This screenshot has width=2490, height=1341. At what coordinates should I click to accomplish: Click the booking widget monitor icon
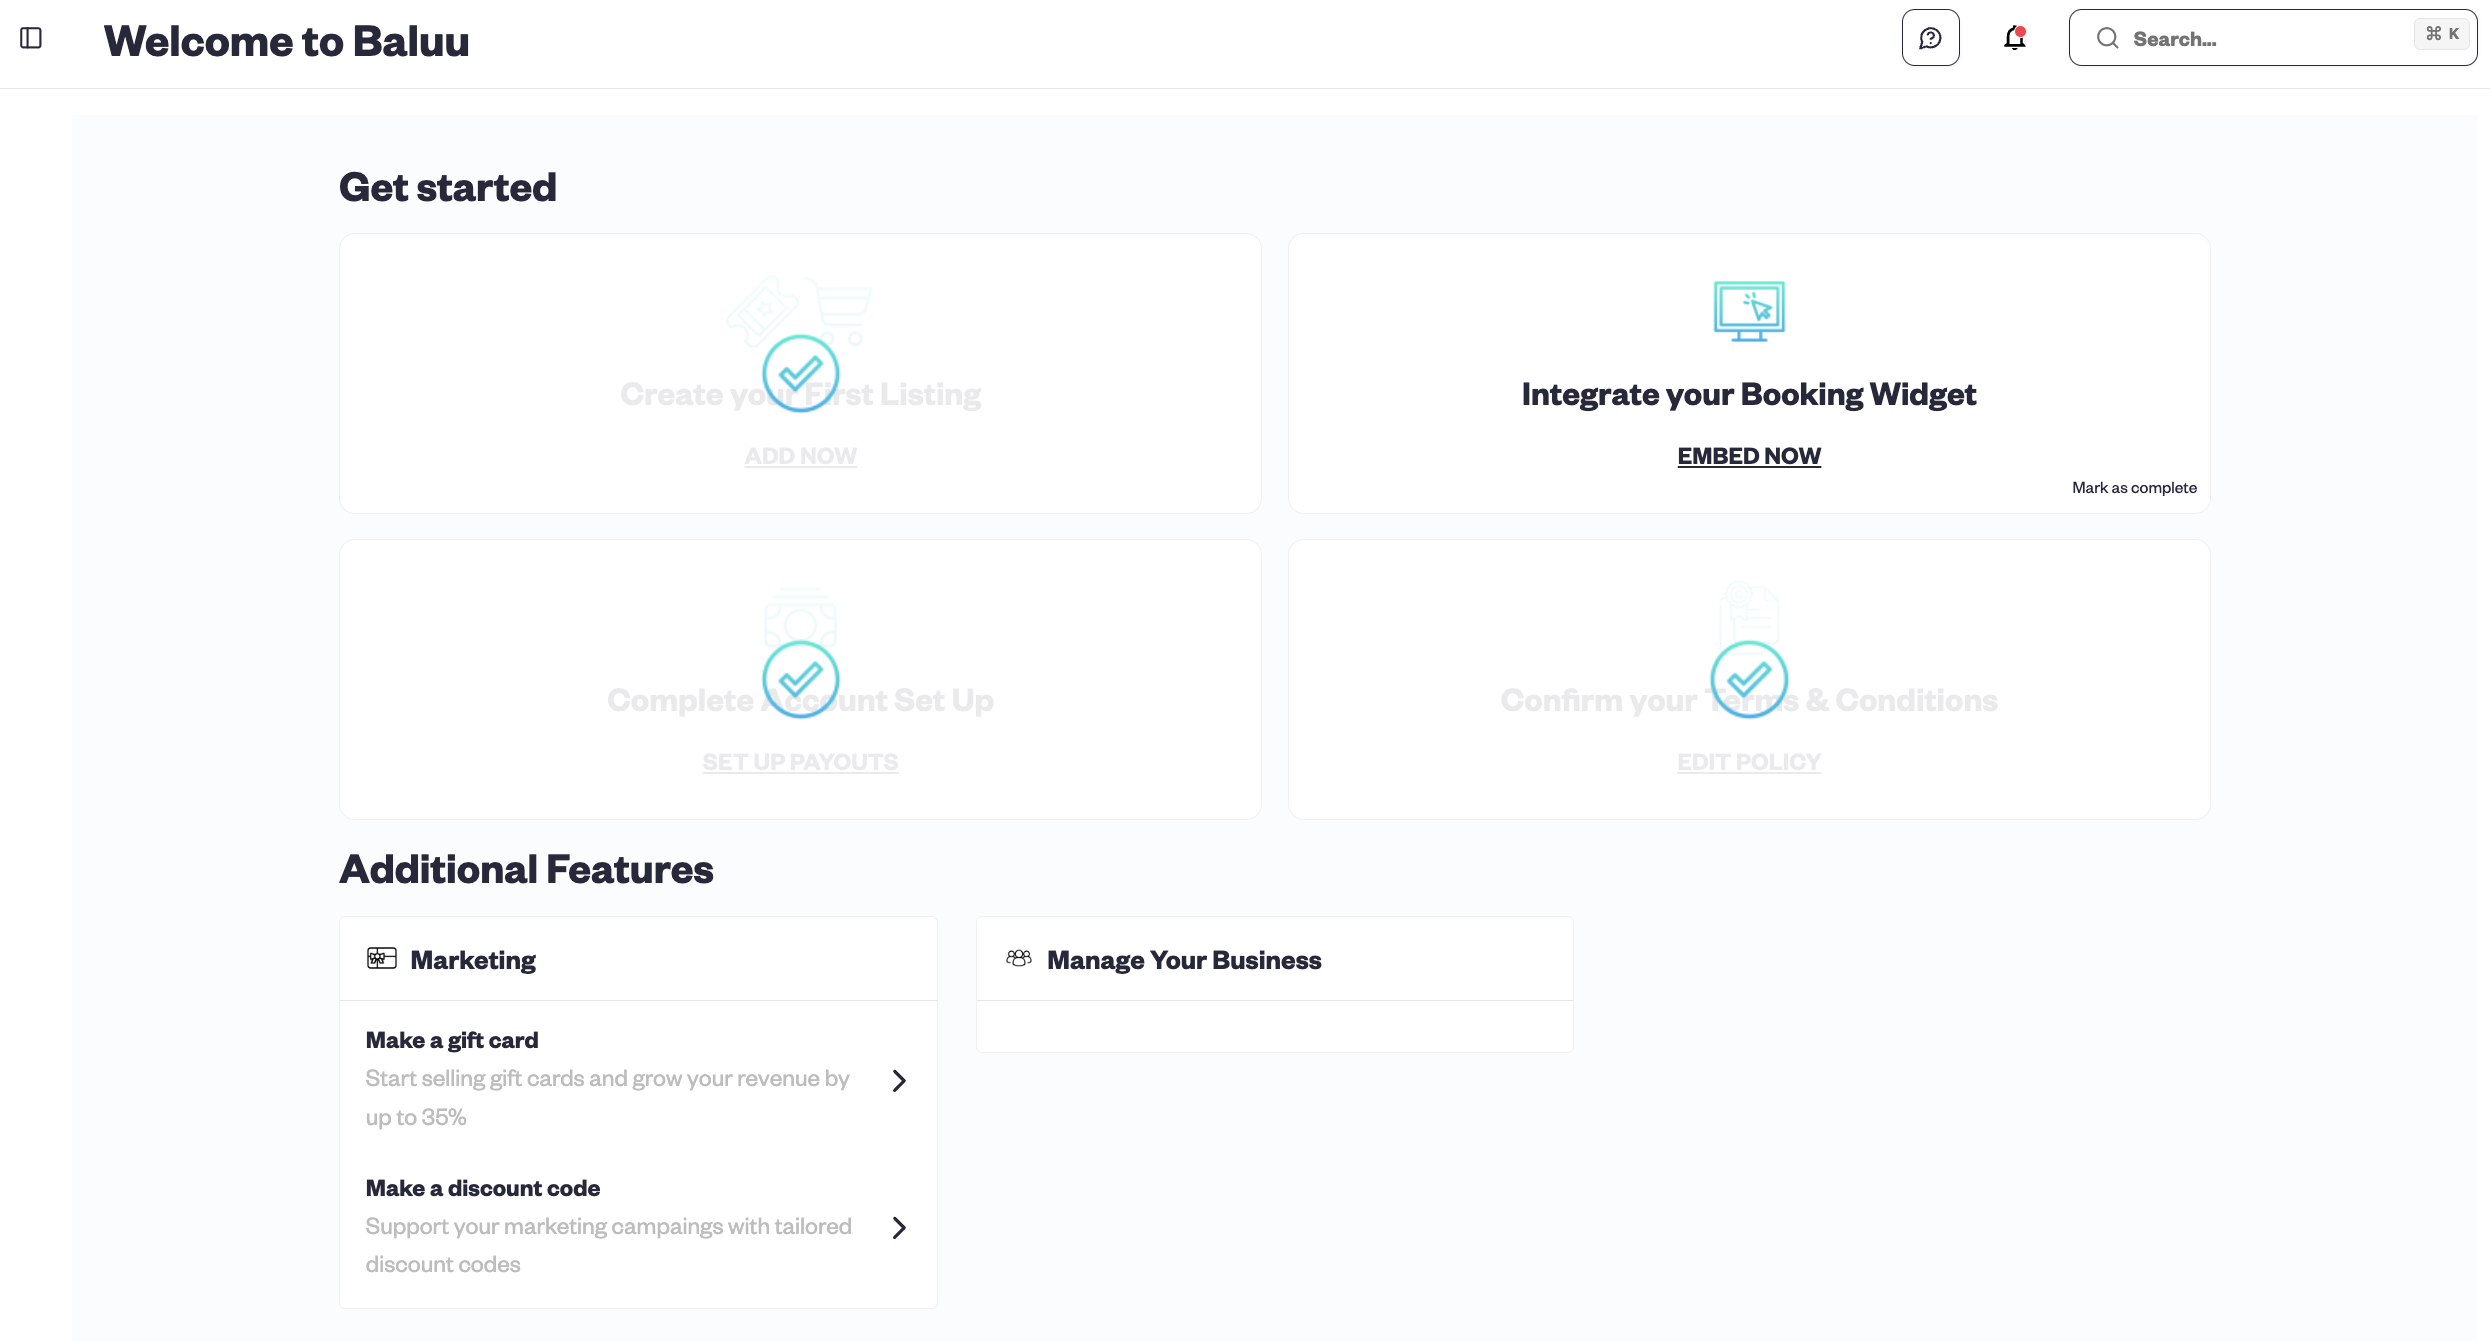tap(1748, 311)
